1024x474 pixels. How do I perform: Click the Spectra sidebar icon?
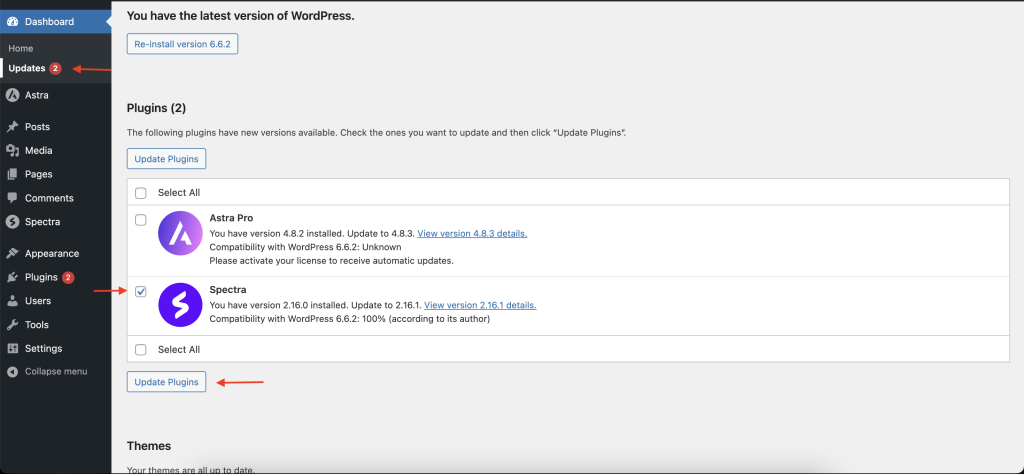[12, 222]
